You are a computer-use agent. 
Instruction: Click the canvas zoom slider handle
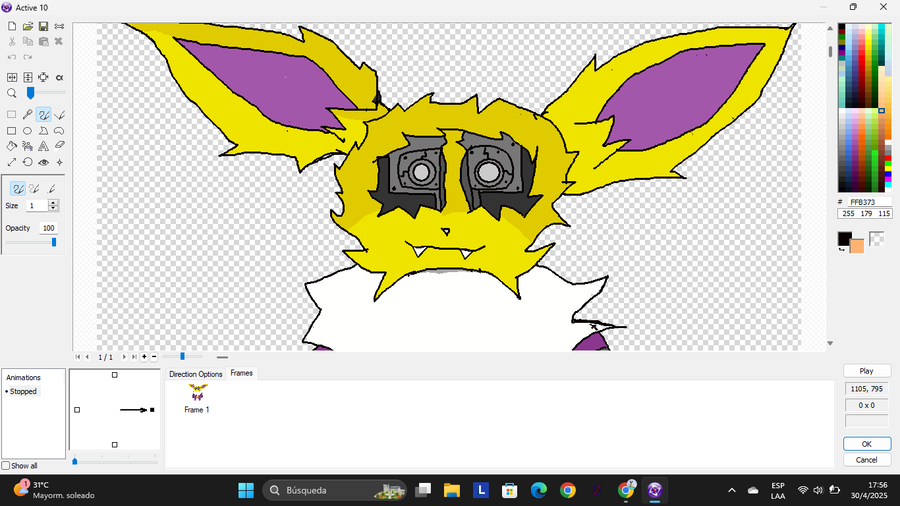pyautogui.click(x=30, y=93)
